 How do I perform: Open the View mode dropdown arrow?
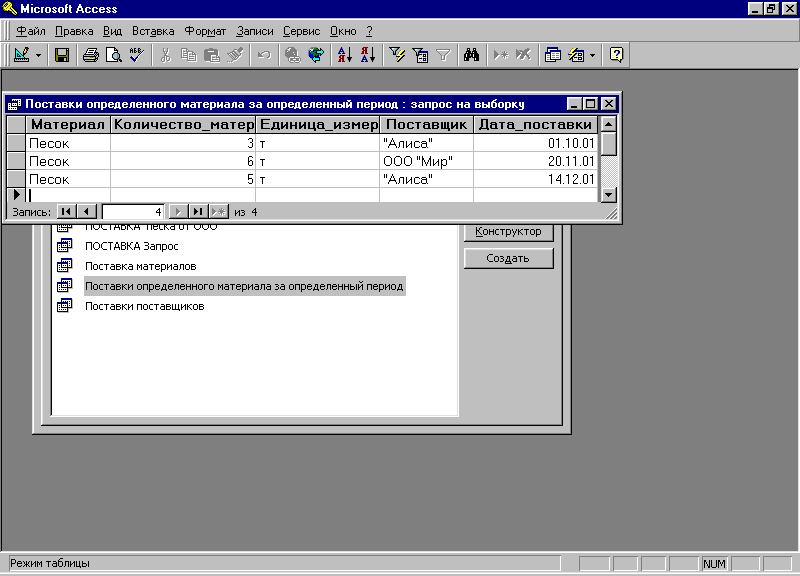coord(38,55)
